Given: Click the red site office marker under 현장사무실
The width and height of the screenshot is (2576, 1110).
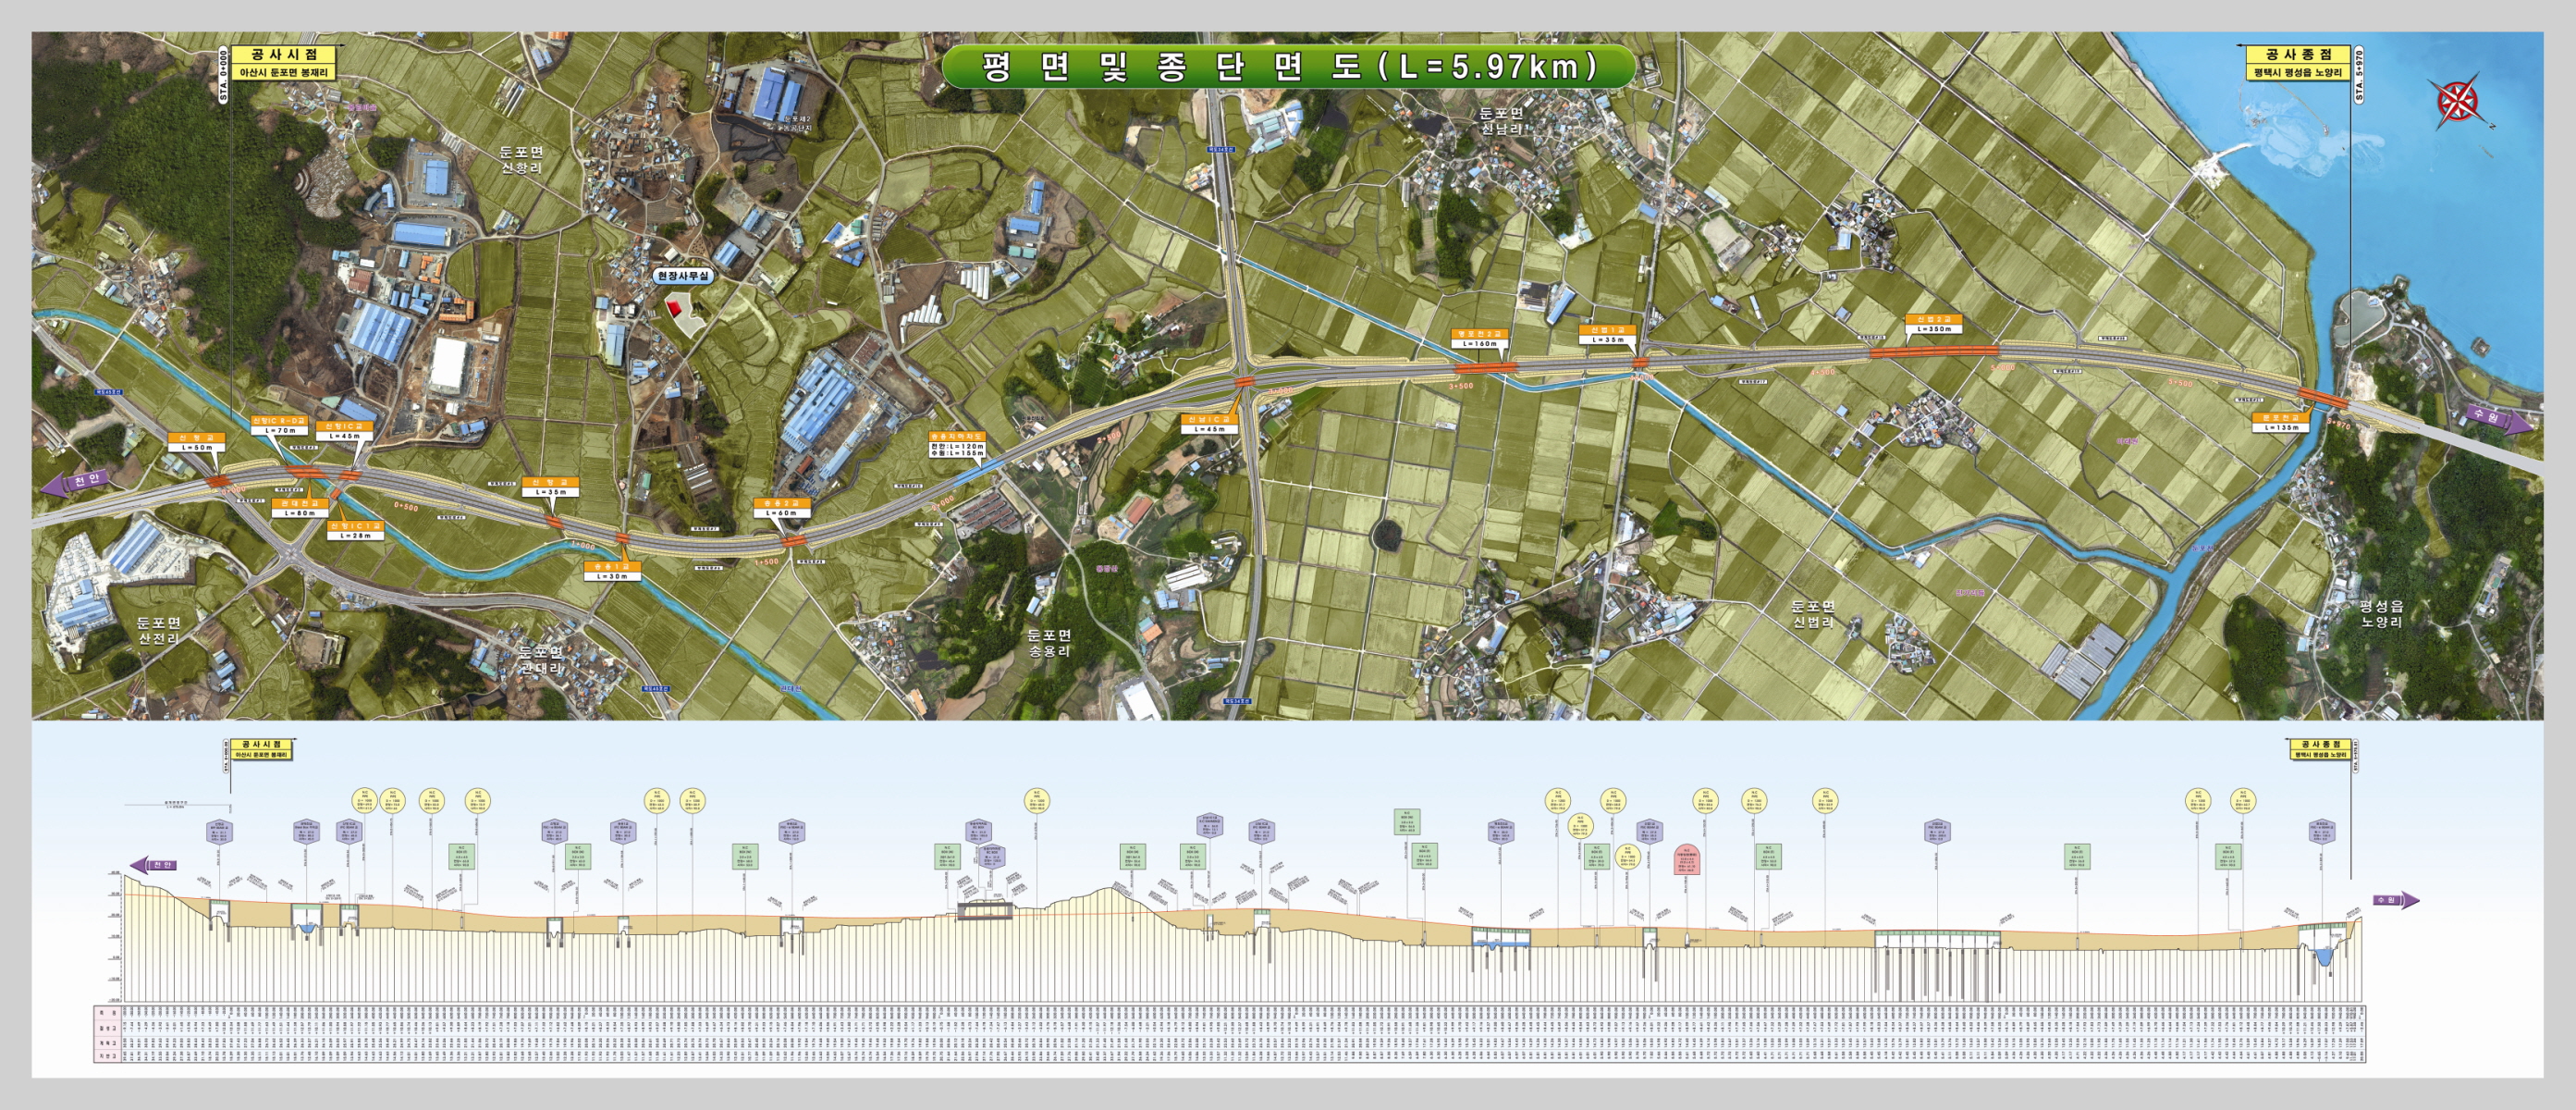Looking at the screenshot, I should pyautogui.click(x=674, y=306).
